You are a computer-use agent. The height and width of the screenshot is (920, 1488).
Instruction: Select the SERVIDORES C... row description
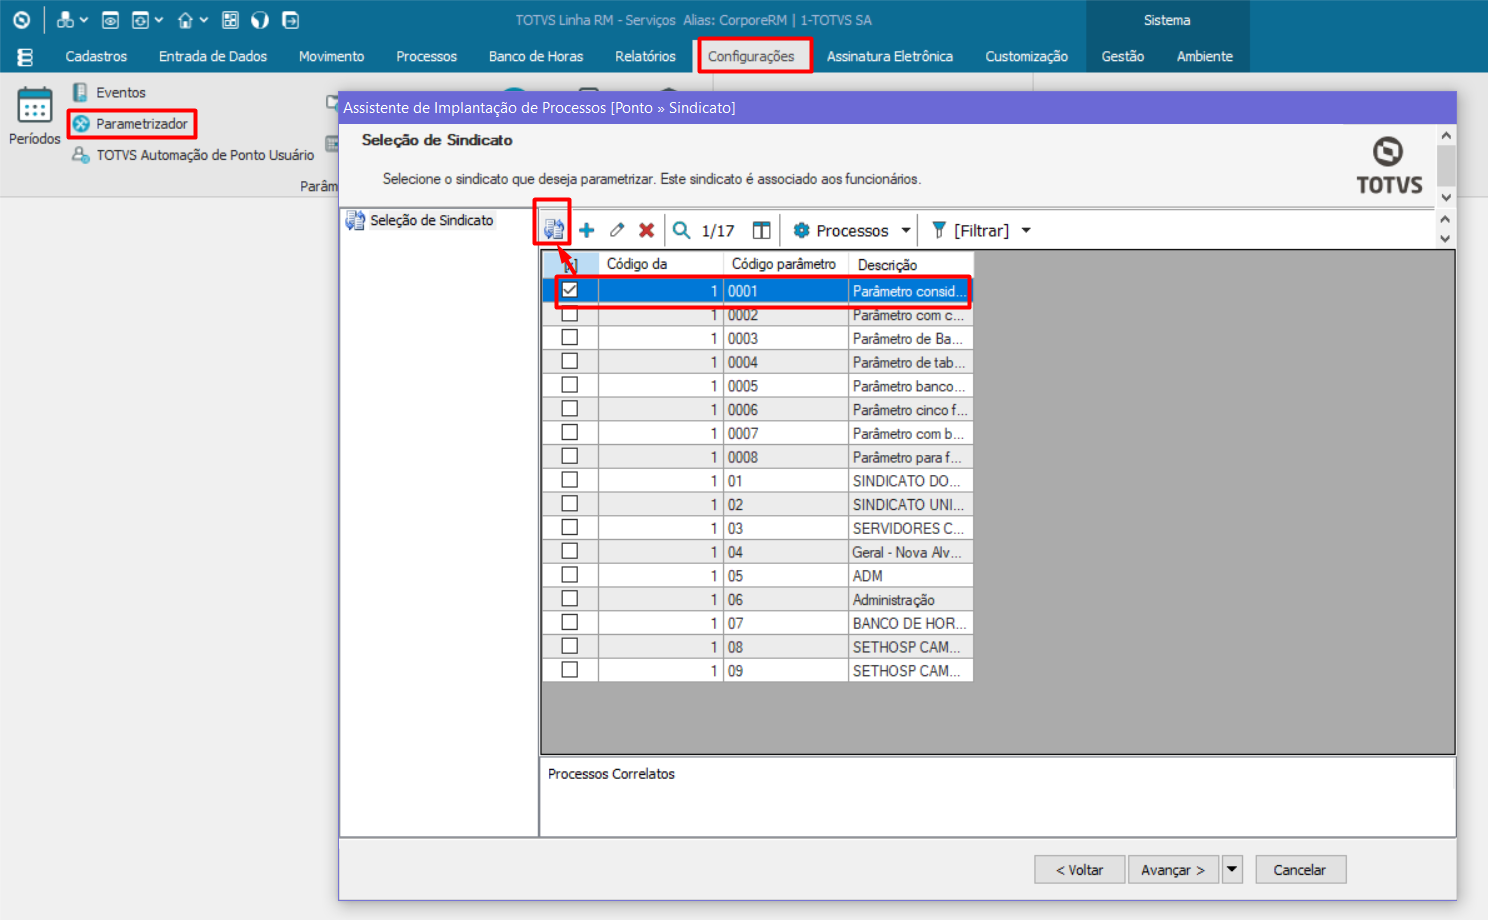click(910, 528)
